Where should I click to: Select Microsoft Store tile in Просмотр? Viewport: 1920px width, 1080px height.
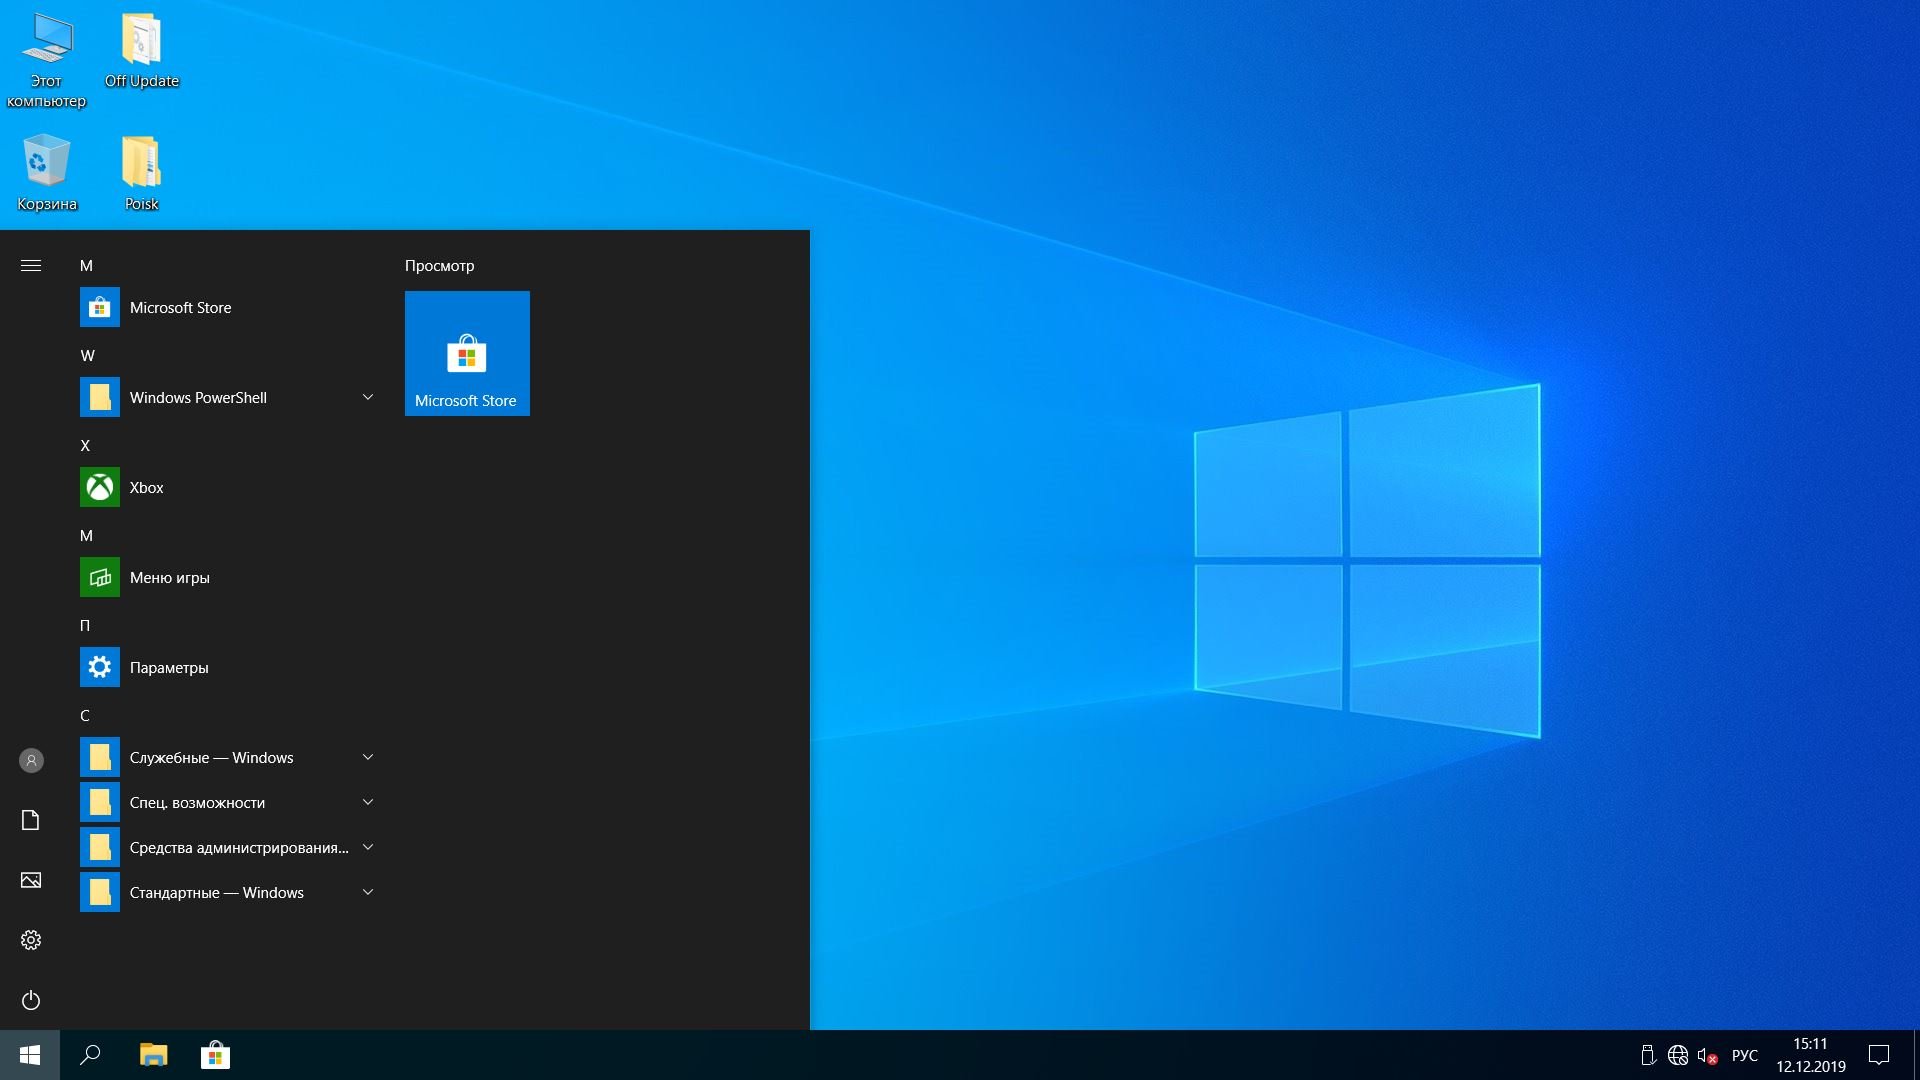pos(465,351)
